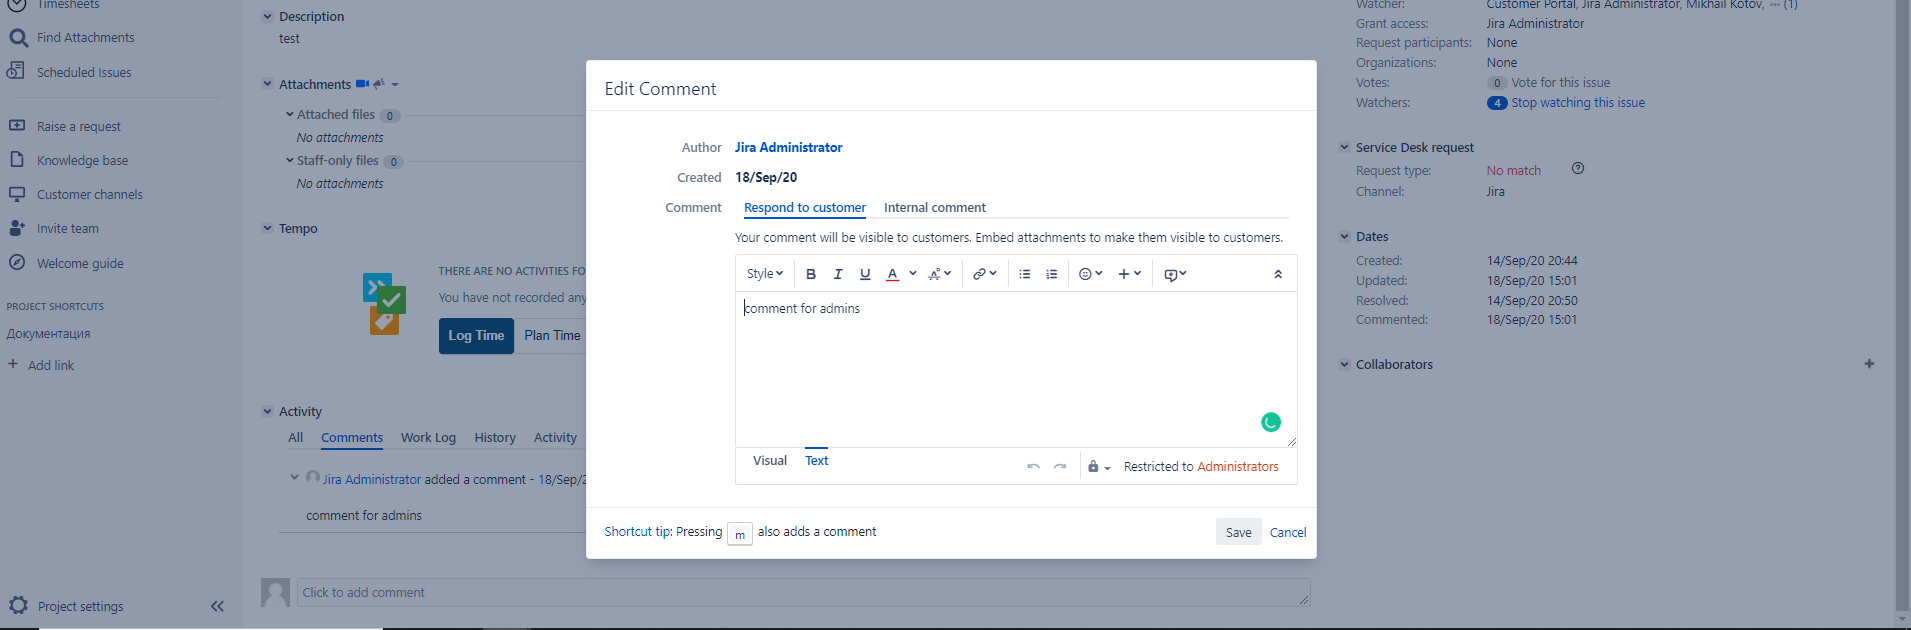Open the emoji picker
Screen dimensions: 1911x630
(x=1090, y=274)
